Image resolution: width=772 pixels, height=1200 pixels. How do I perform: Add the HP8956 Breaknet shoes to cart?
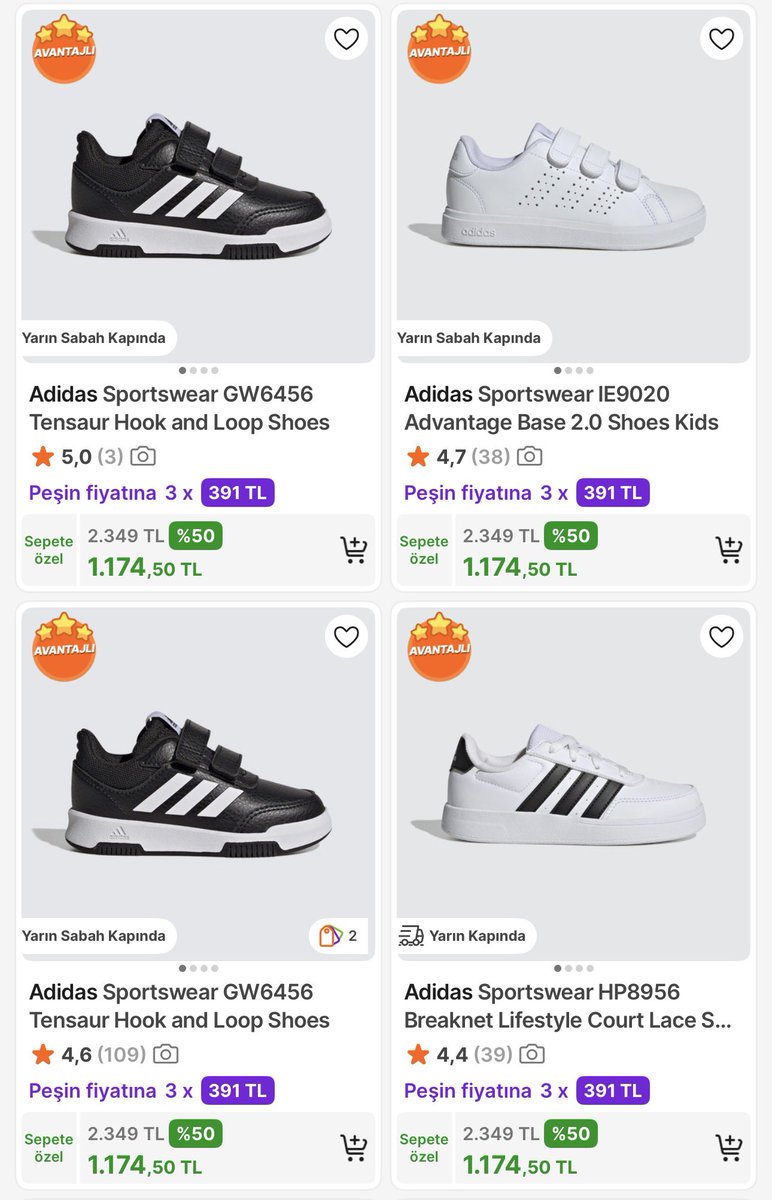coord(728,1148)
